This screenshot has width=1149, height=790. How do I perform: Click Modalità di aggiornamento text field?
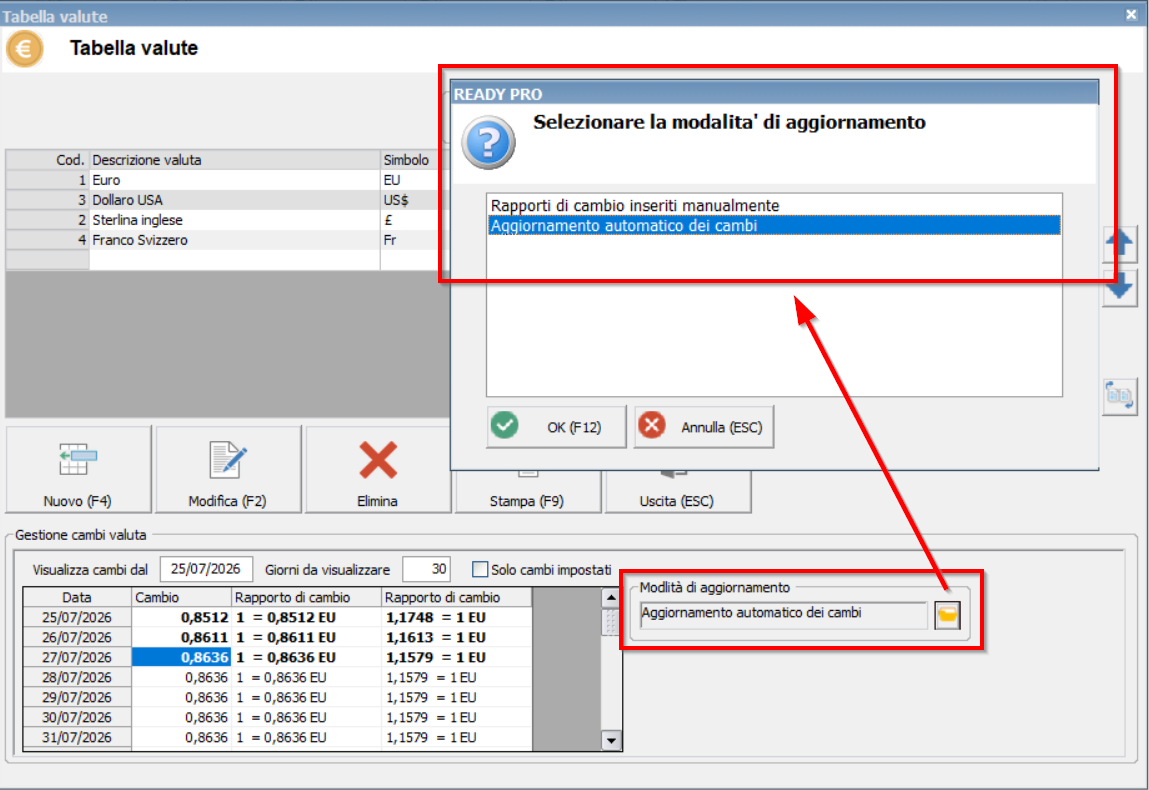click(783, 614)
